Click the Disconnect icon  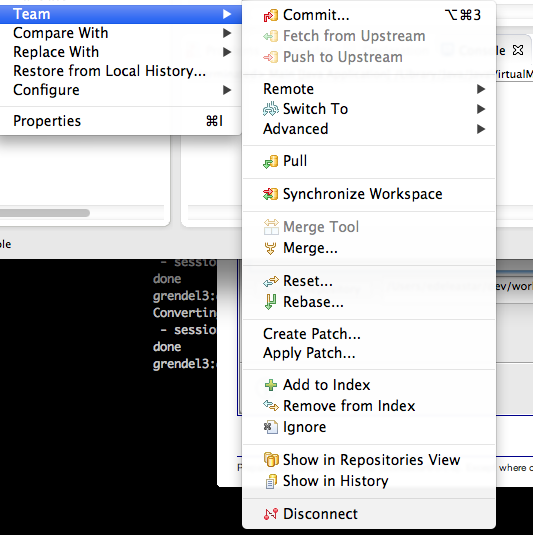pyautogui.click(x=271, y=514)
